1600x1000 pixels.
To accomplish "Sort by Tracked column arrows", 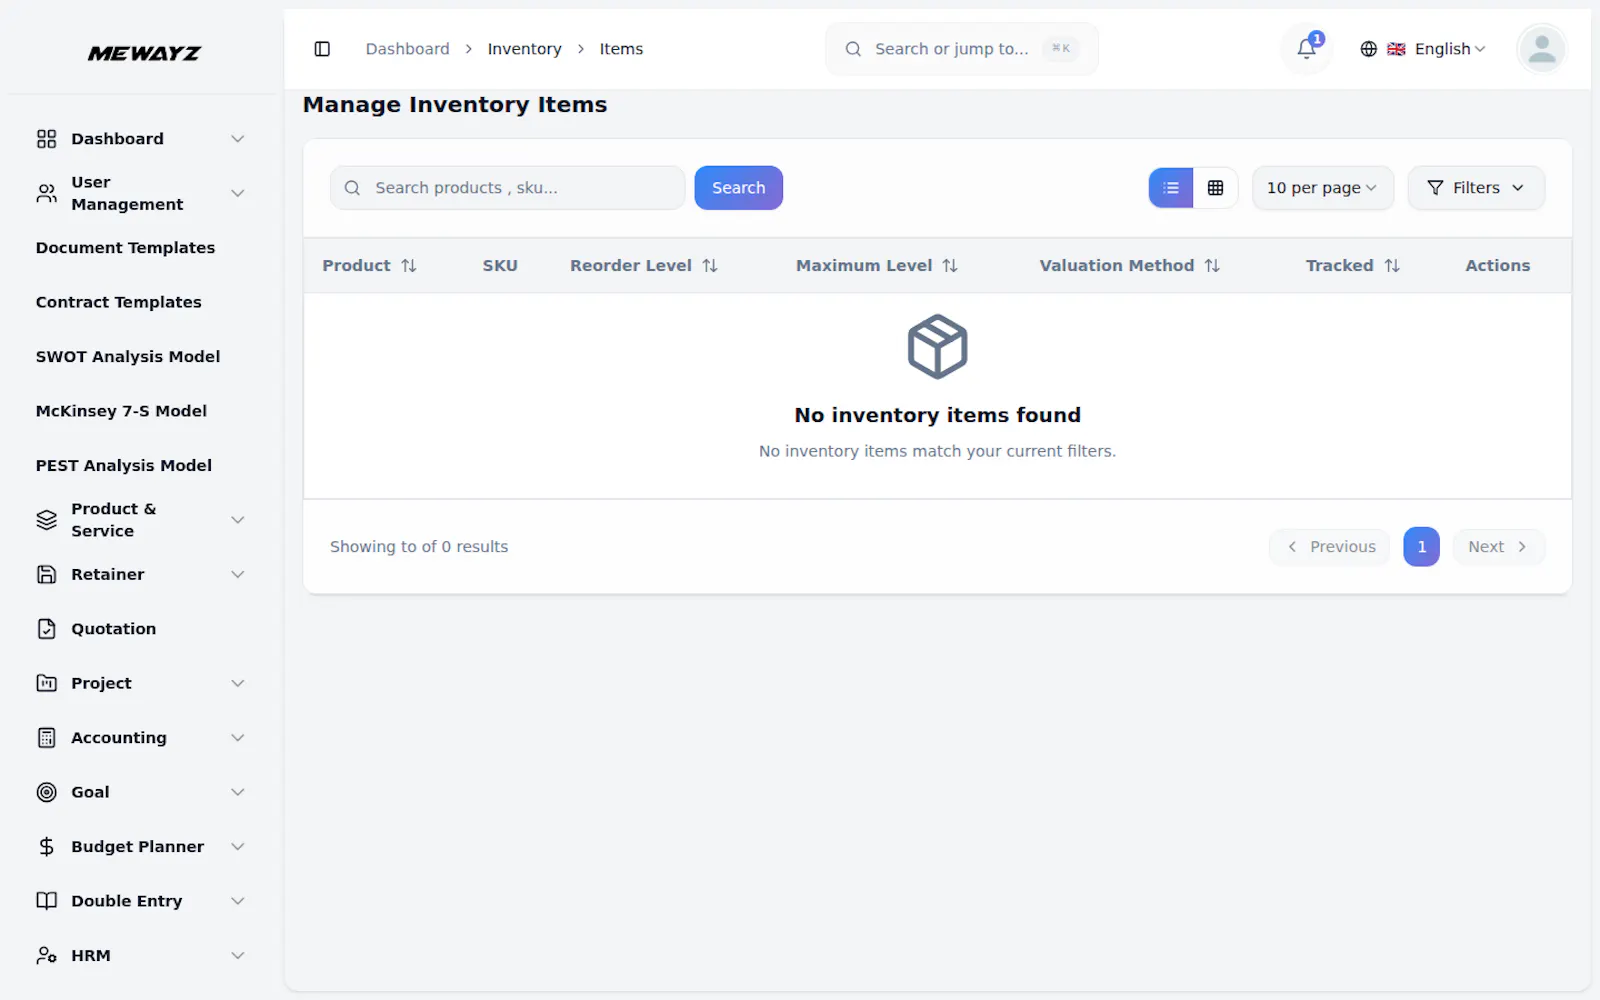I will coord(1391,266).
